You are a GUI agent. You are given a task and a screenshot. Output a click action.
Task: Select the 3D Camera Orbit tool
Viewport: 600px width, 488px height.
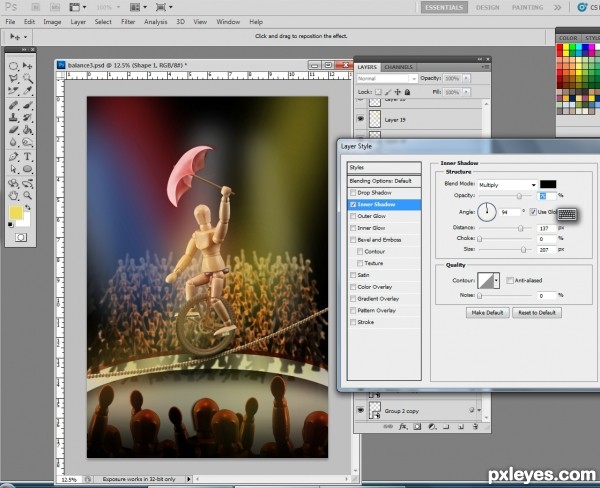[28, 183]
